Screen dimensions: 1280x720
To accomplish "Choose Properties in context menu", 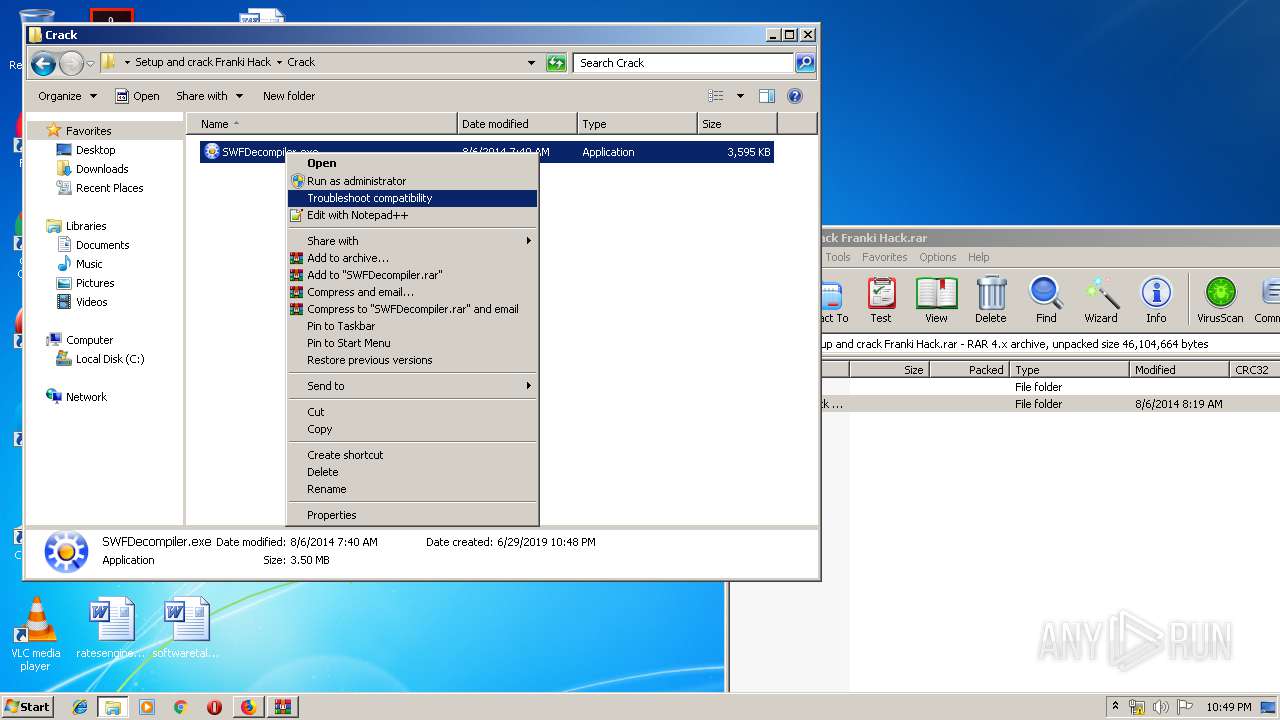I will pos(412,515).
